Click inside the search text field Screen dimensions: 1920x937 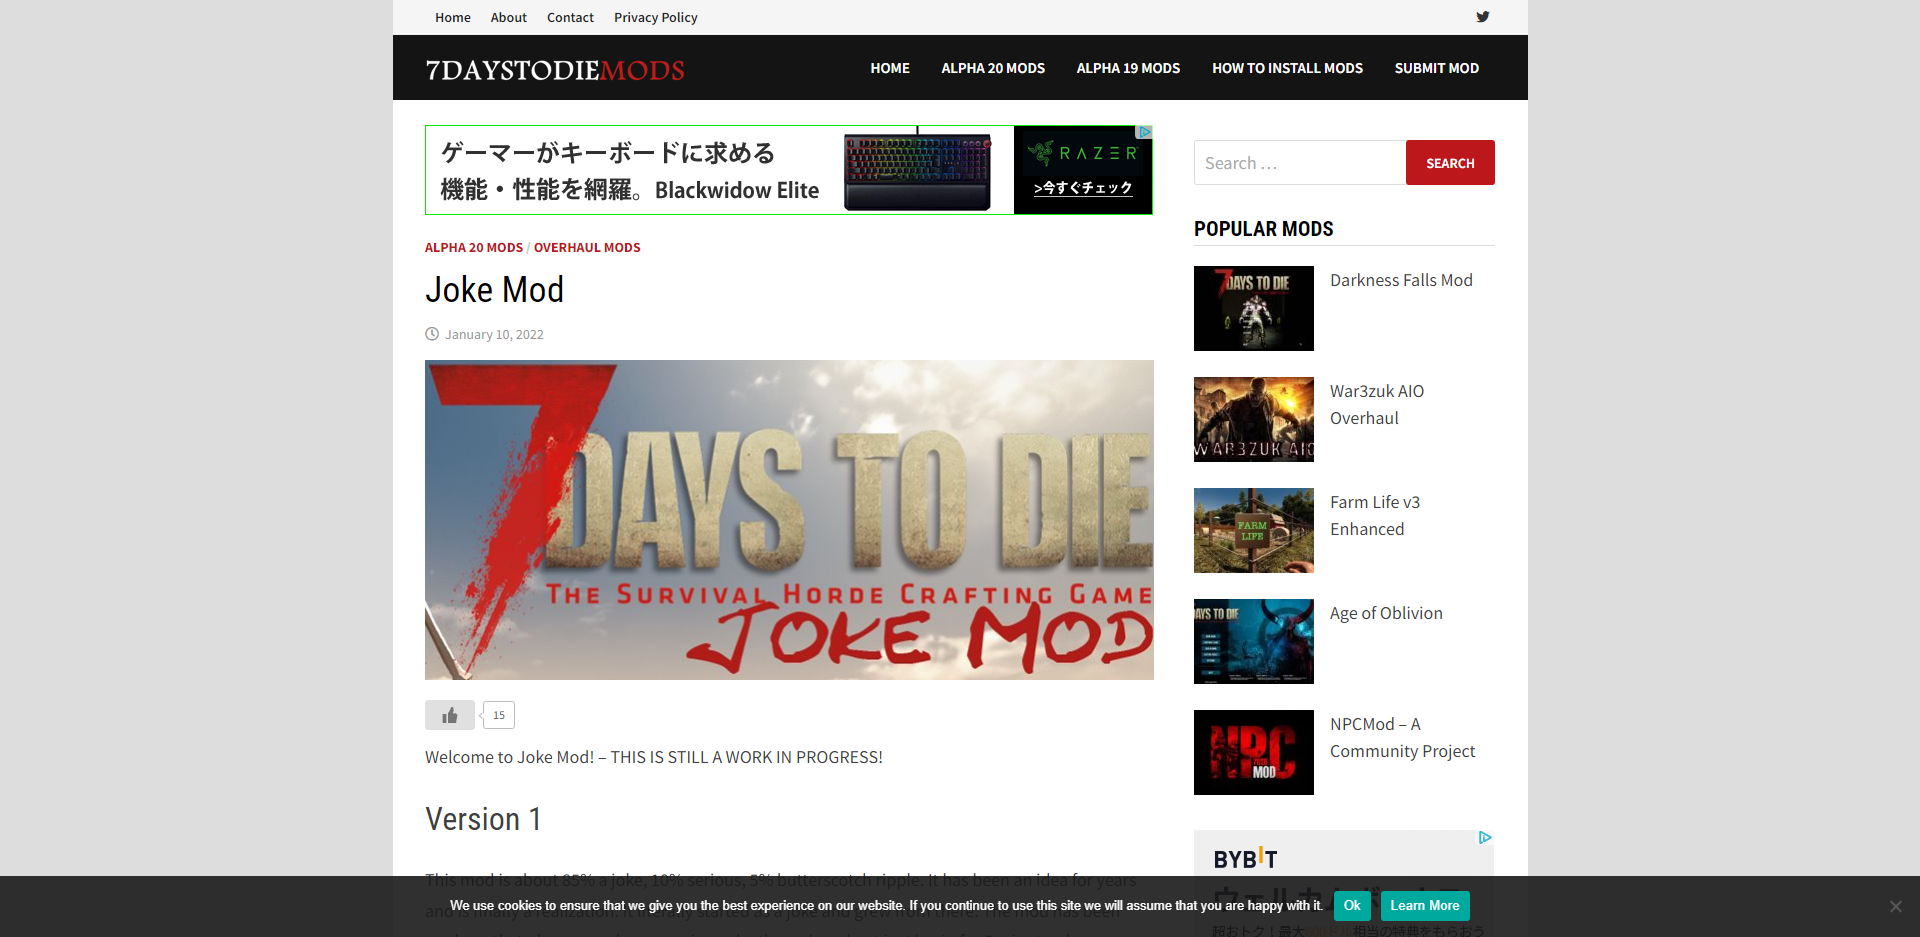[1297, 162]
